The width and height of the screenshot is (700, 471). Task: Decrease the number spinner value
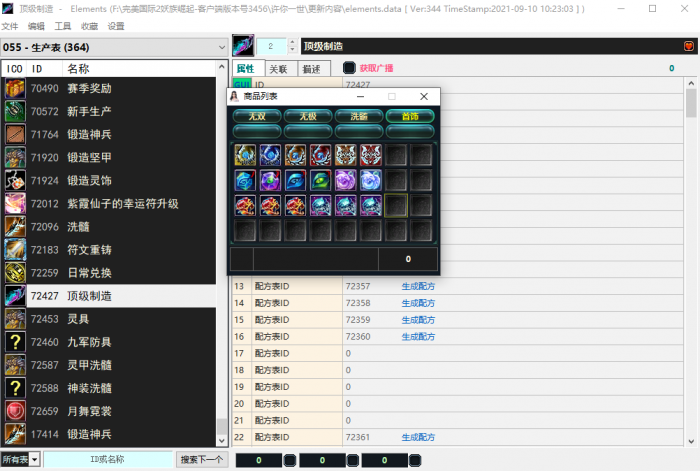(292, 50)
